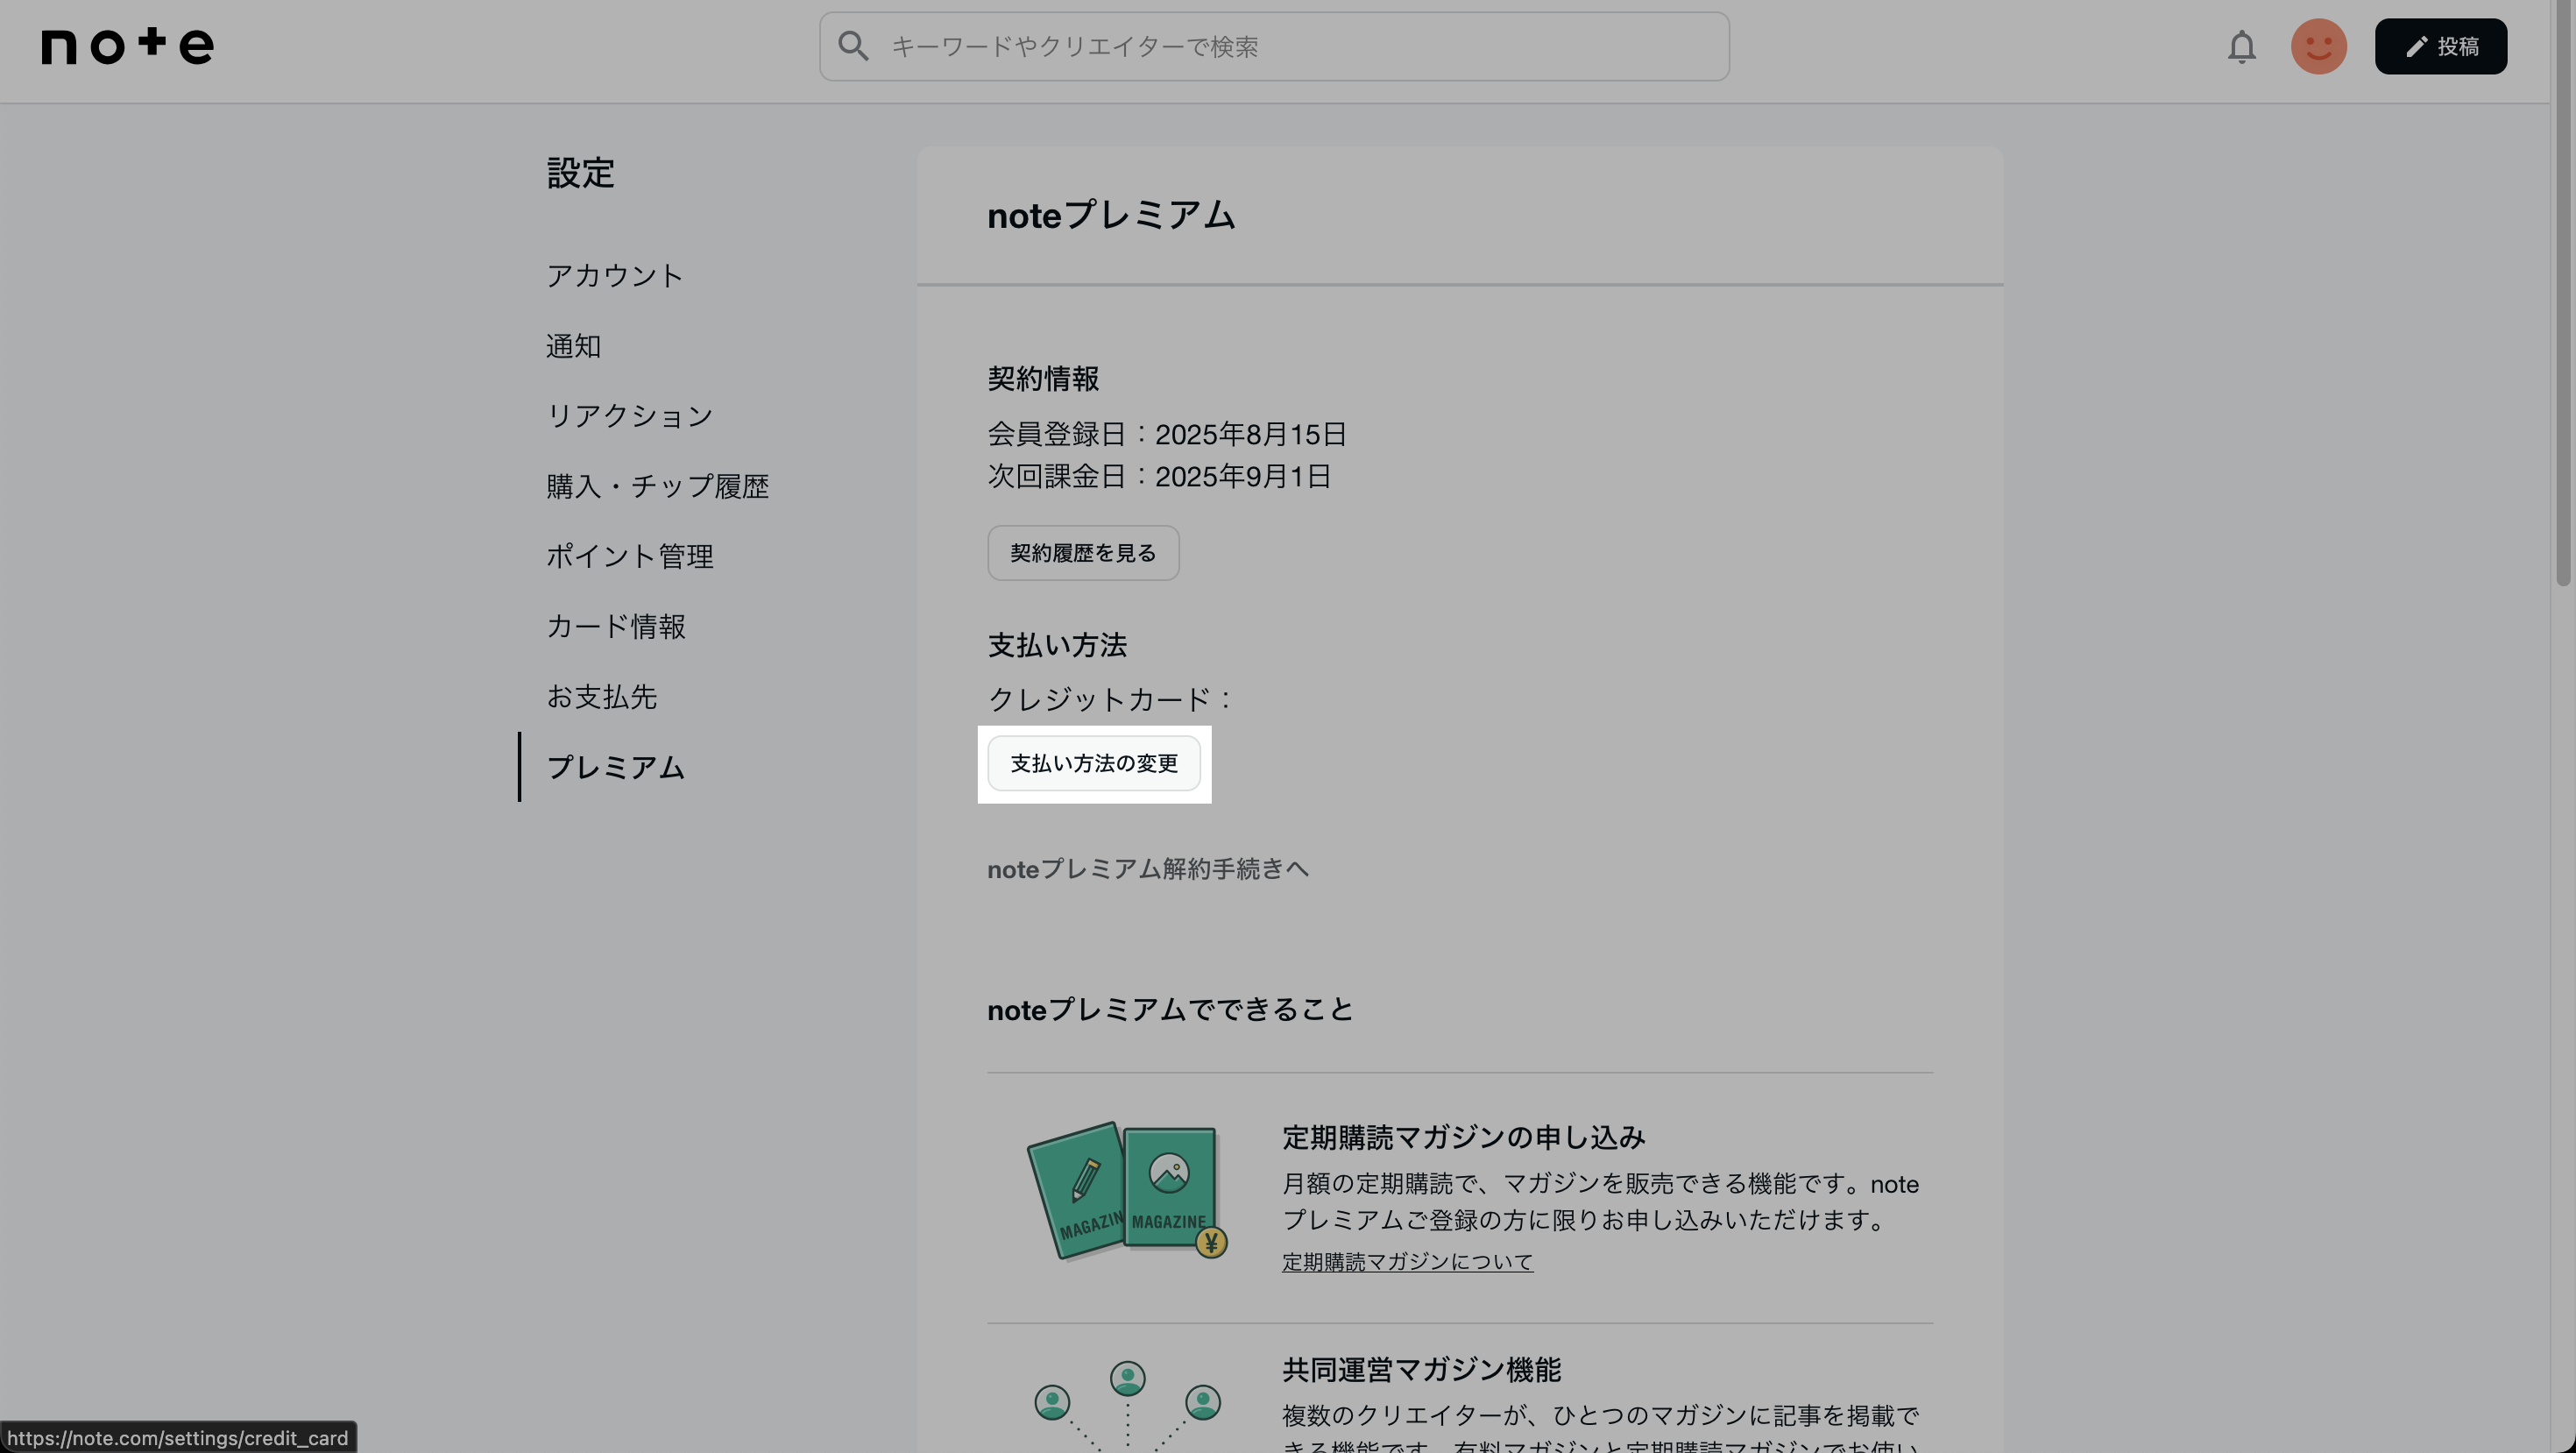Click 契約履歴を見る button

click(1082, 552)
